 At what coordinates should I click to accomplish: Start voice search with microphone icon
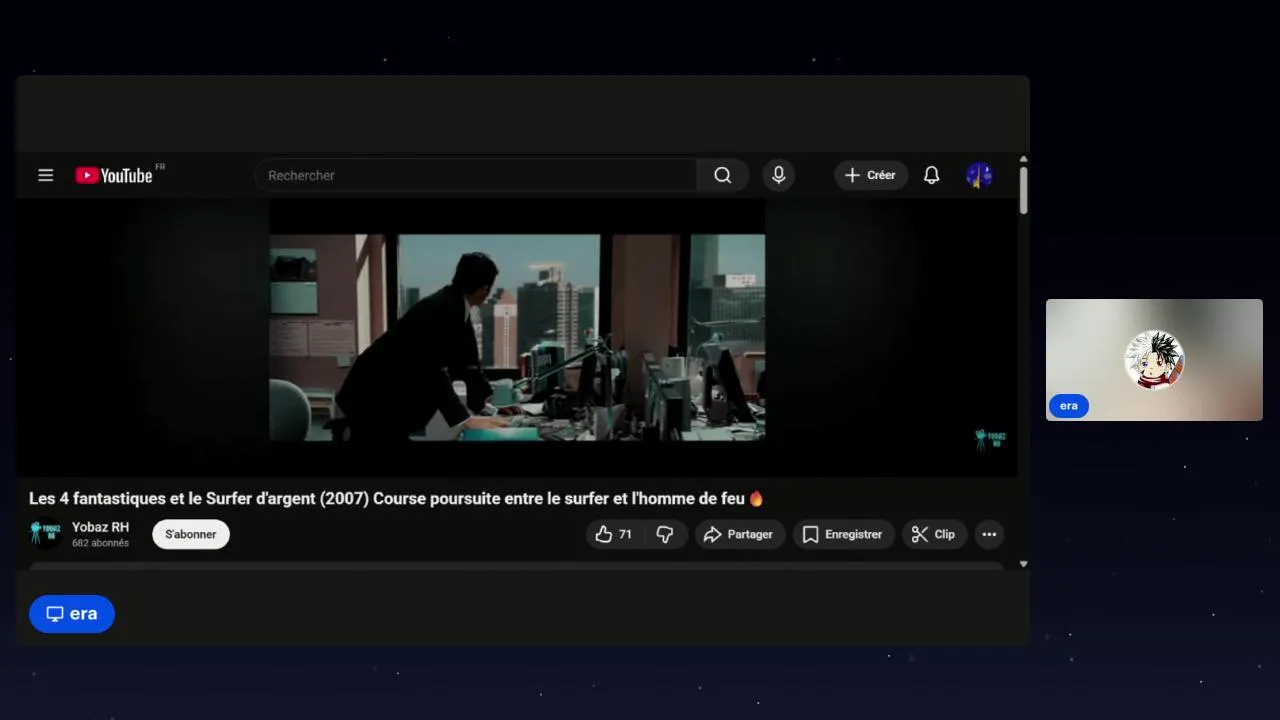[779, 175]
